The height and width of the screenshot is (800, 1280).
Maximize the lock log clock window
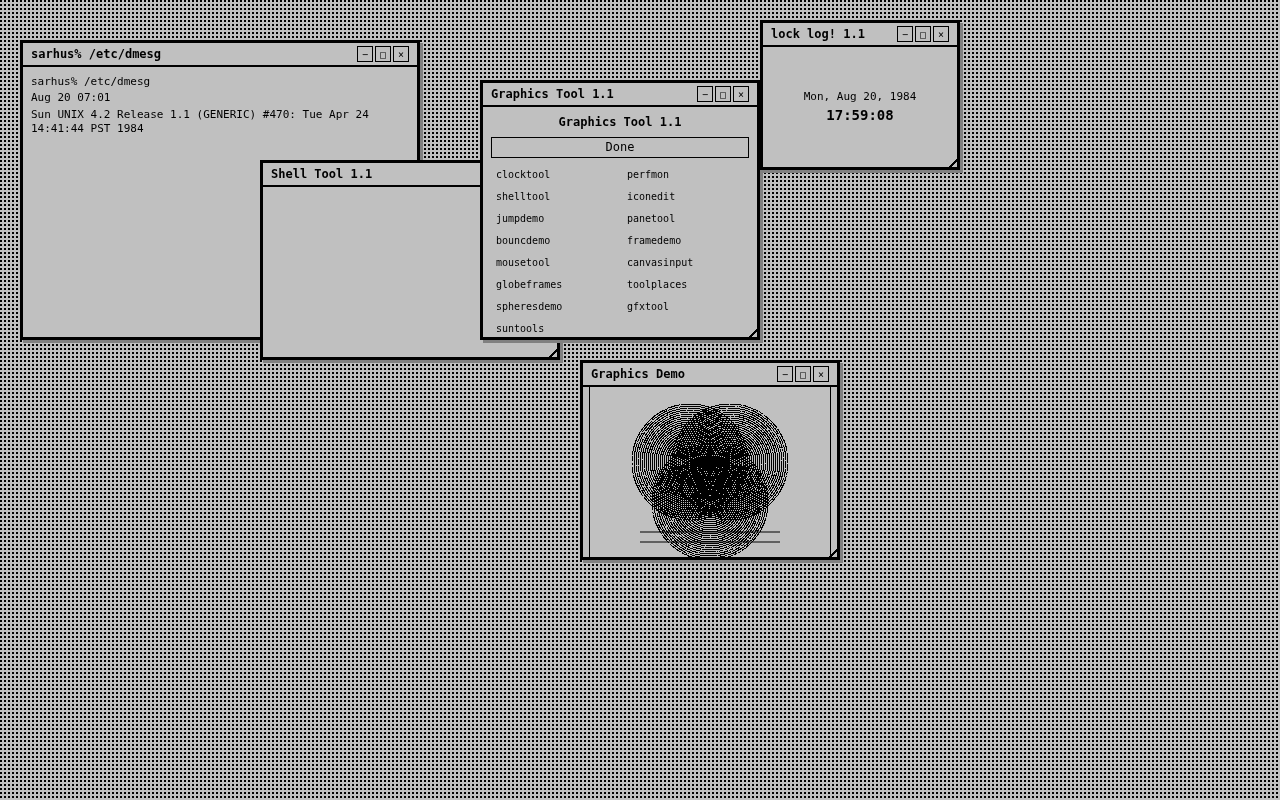point(922,33)
